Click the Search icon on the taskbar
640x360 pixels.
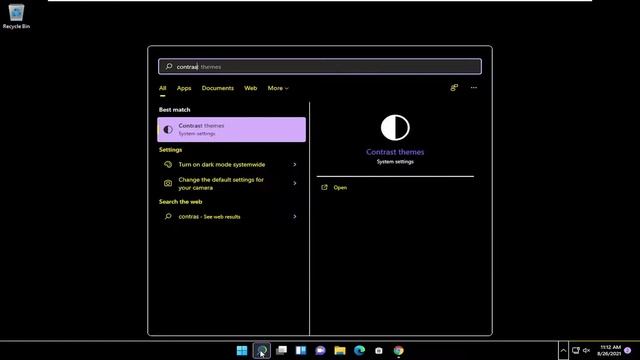click(x=262, y=351)
